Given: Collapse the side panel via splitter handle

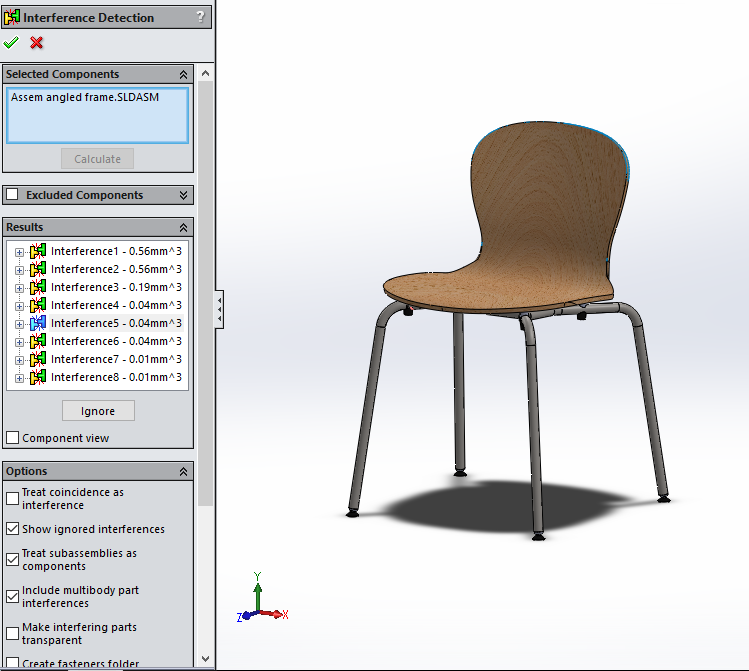Looking at the screenshot, I should (219, 309).
